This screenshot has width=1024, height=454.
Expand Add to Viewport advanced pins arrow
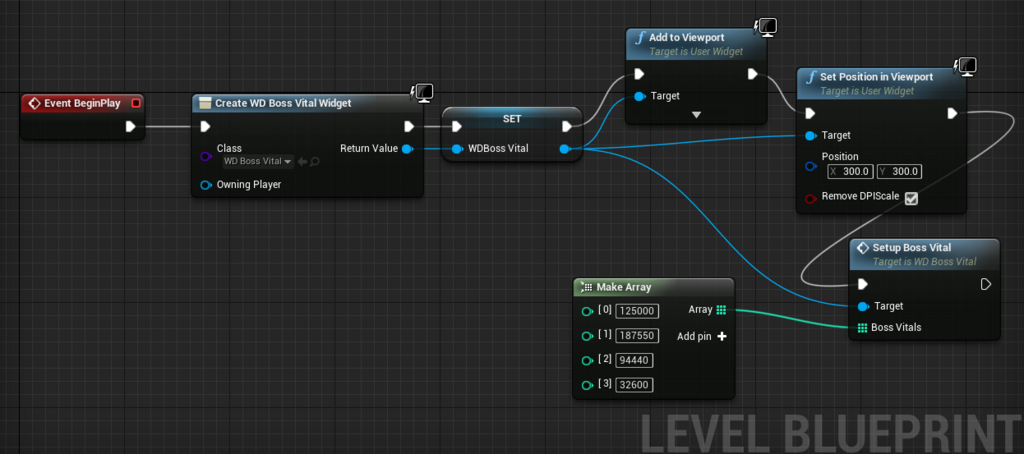pos(696,115)
